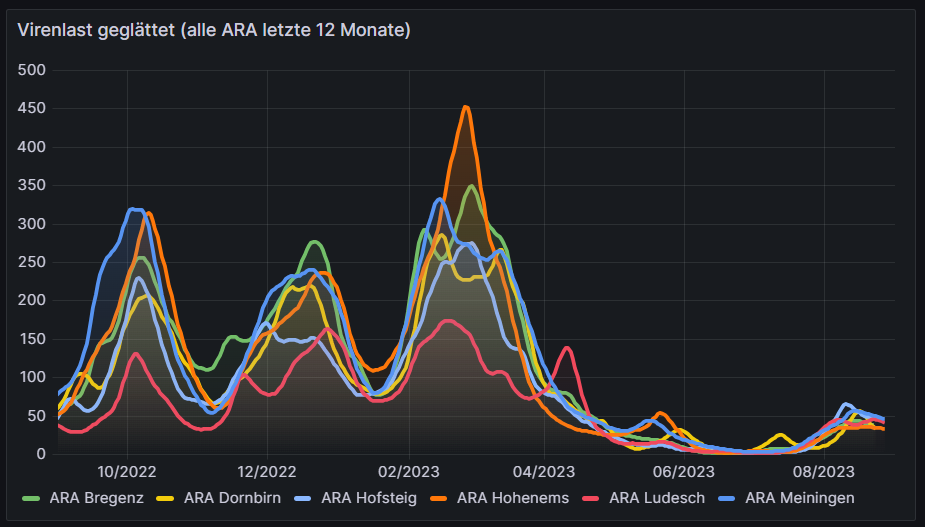Click yellow color marker for ARA Dornbirn
925x527 pixels.
[166, 497]
